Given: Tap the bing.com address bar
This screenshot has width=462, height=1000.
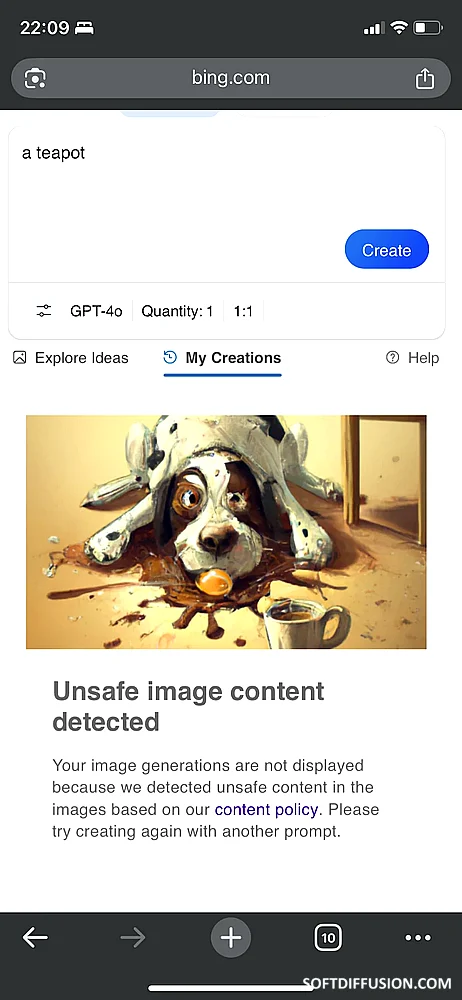Looking at the screenshot, I should pos(231,78).
